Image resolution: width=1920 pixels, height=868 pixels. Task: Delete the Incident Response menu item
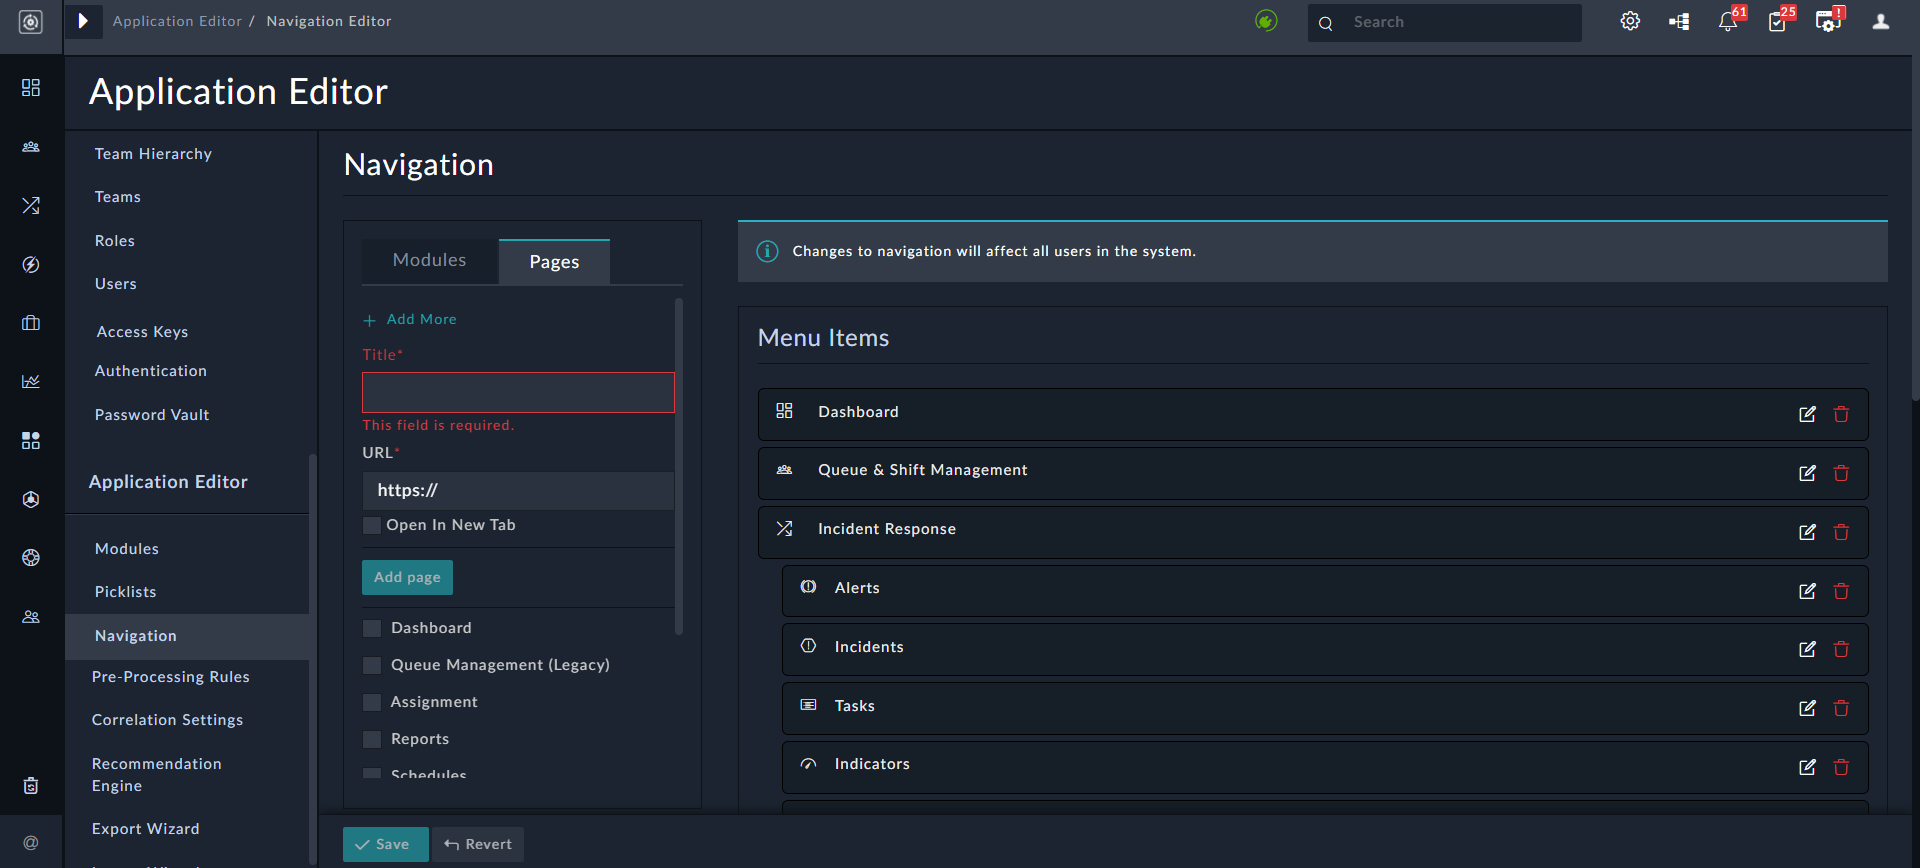click(x=1841, y=532)
